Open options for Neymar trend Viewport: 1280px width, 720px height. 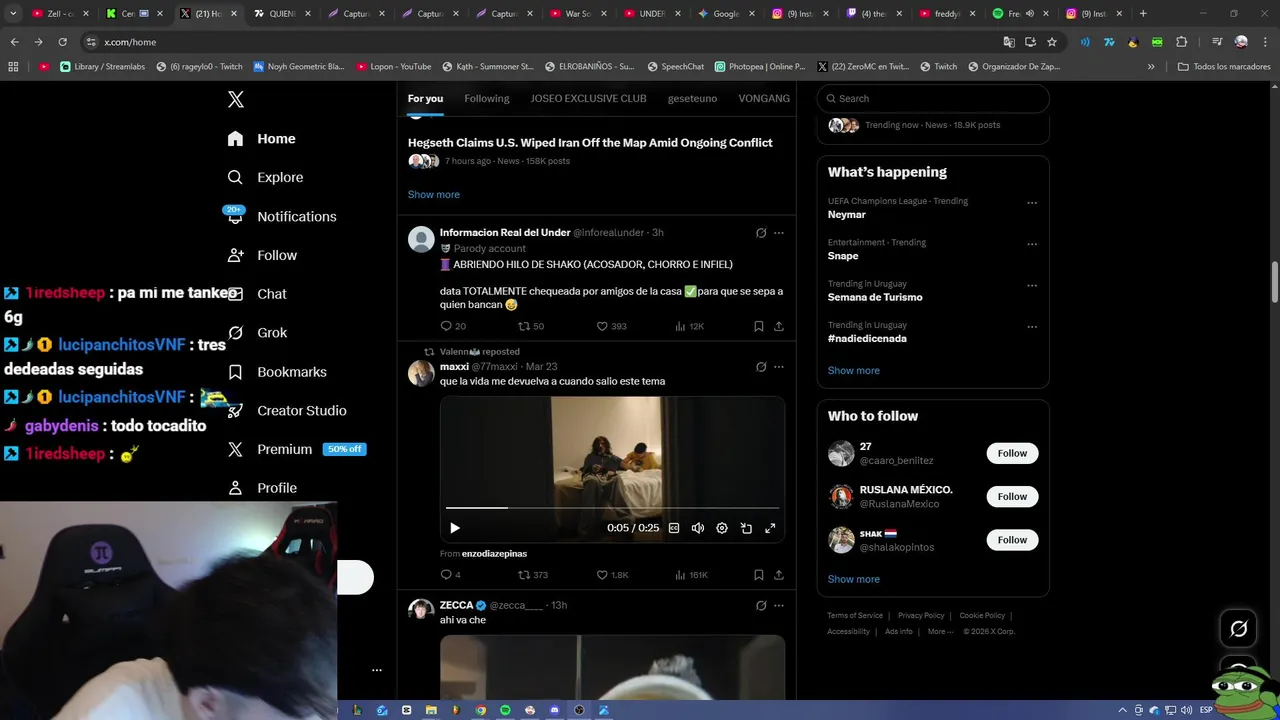pos(1032,203)
